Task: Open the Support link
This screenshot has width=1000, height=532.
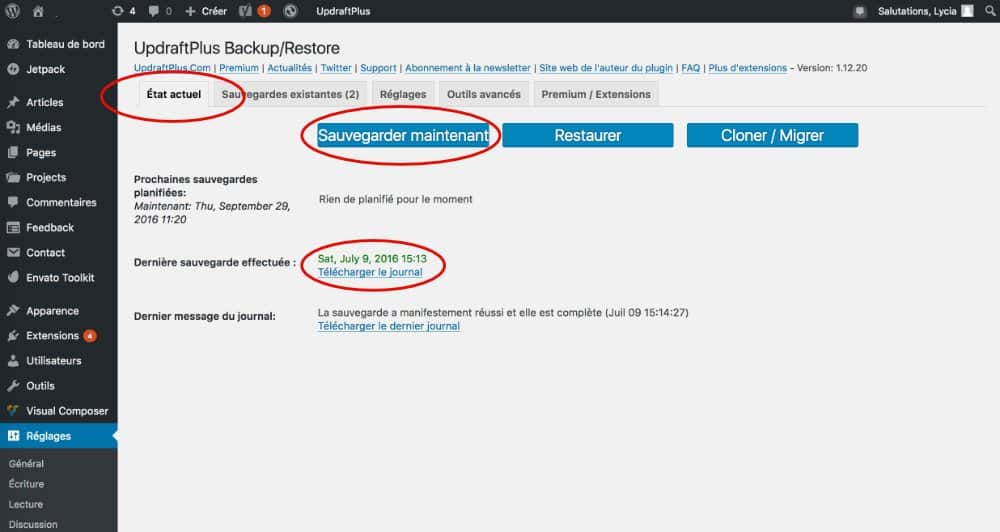Action: coord(378,68)
